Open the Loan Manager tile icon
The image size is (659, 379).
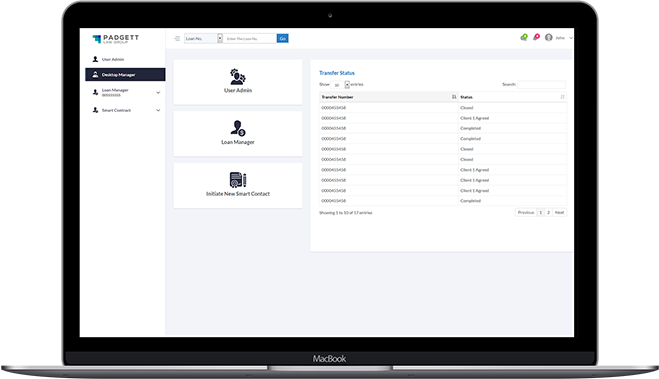(237, 128)
